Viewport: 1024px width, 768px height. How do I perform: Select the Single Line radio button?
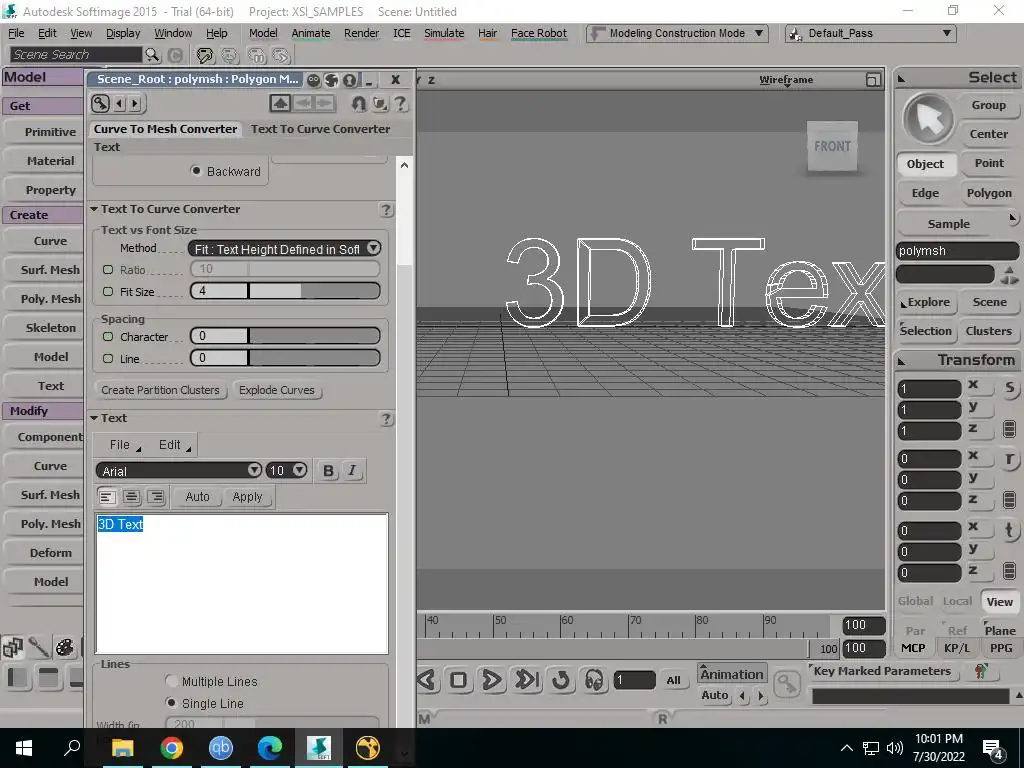tap(171, 703)
